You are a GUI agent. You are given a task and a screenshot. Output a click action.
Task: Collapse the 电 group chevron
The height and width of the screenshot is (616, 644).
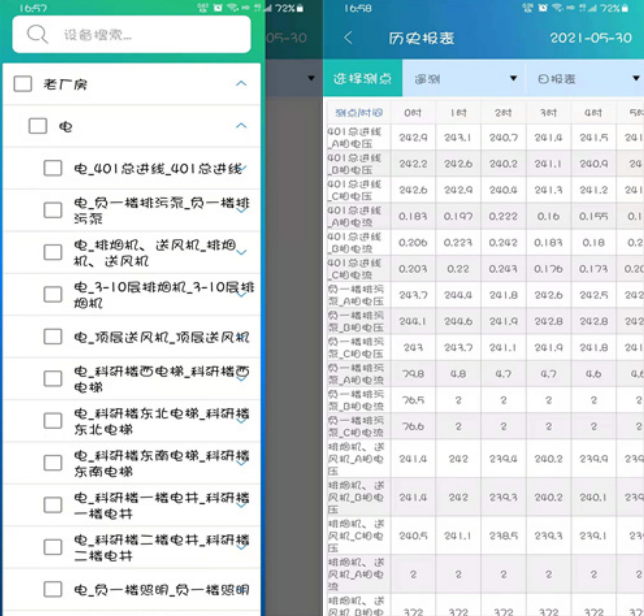241,126
